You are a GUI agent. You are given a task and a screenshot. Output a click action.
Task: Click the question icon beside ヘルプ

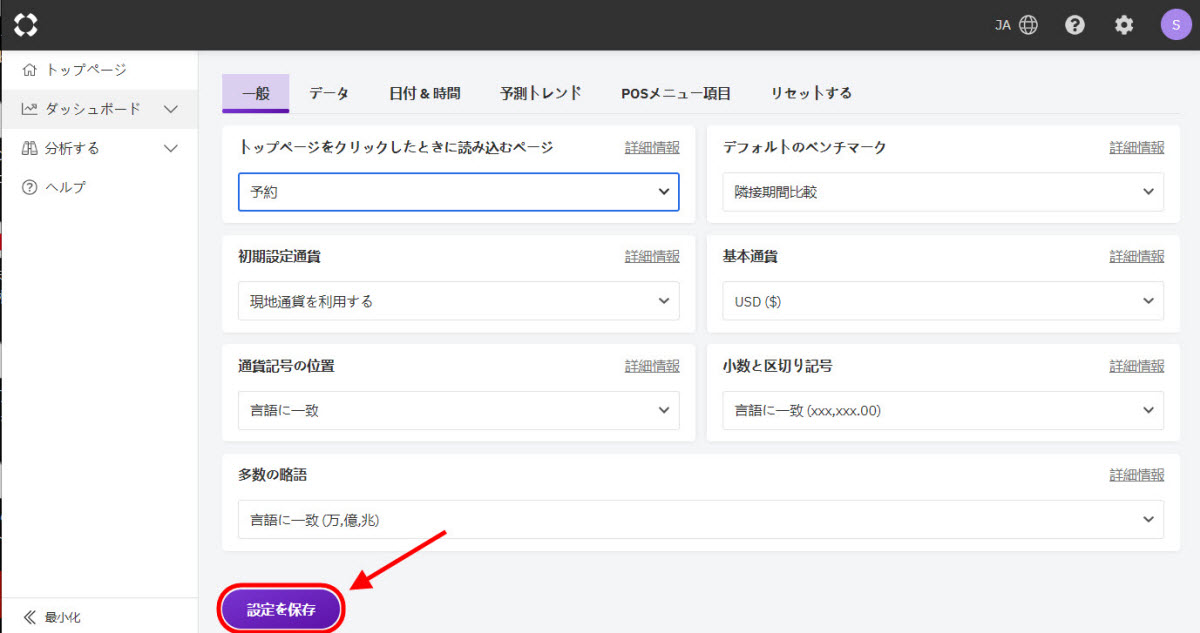click(29, 187)
